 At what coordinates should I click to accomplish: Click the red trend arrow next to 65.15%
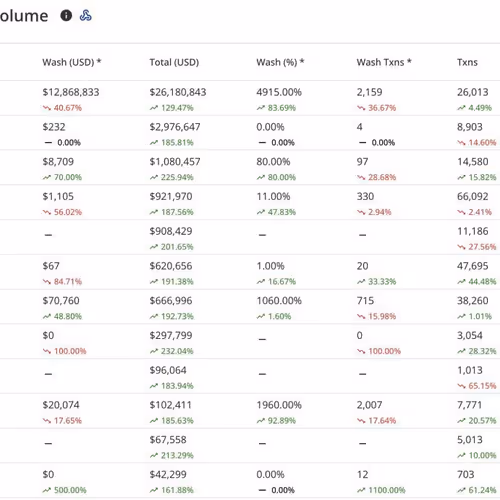[461, 386]
